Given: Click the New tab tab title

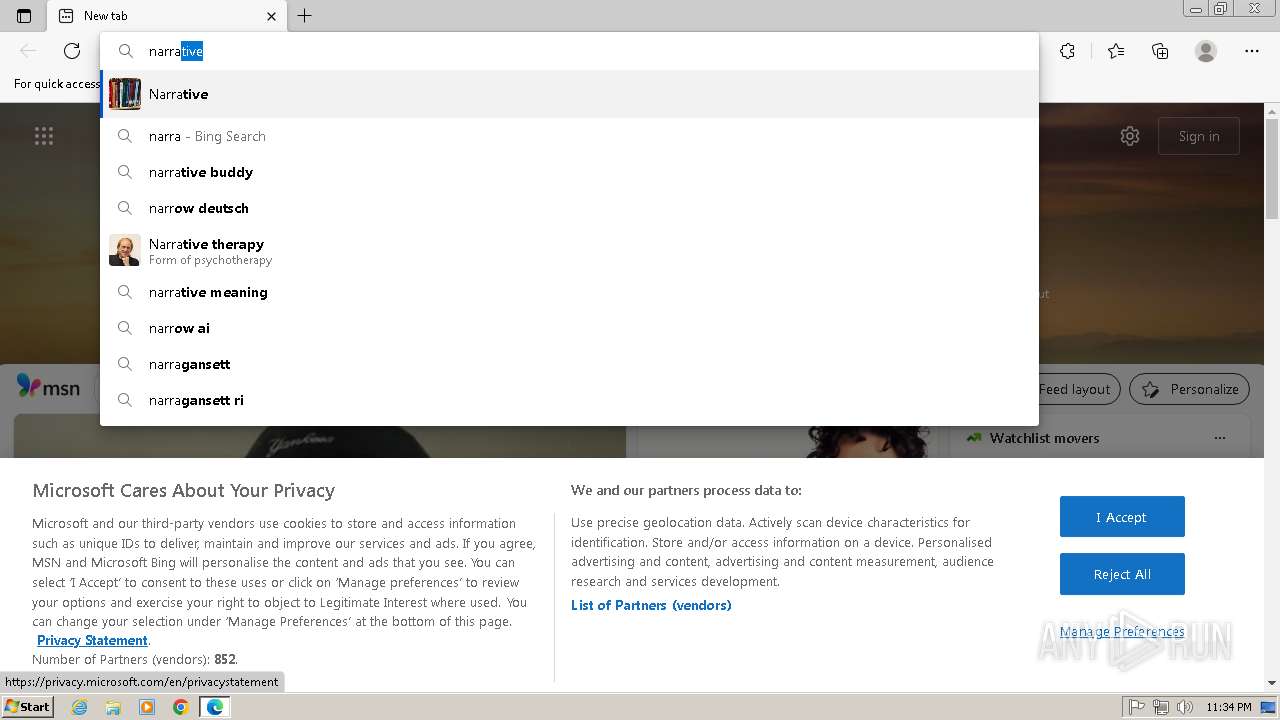Looking at the screenshot, I should pyautogui.click(x=105, y=16).
